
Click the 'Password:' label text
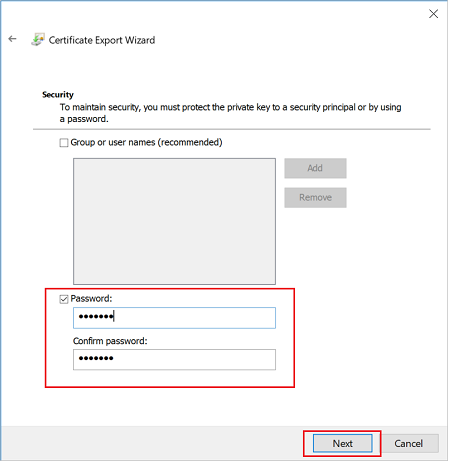click(x=91, y=298)
